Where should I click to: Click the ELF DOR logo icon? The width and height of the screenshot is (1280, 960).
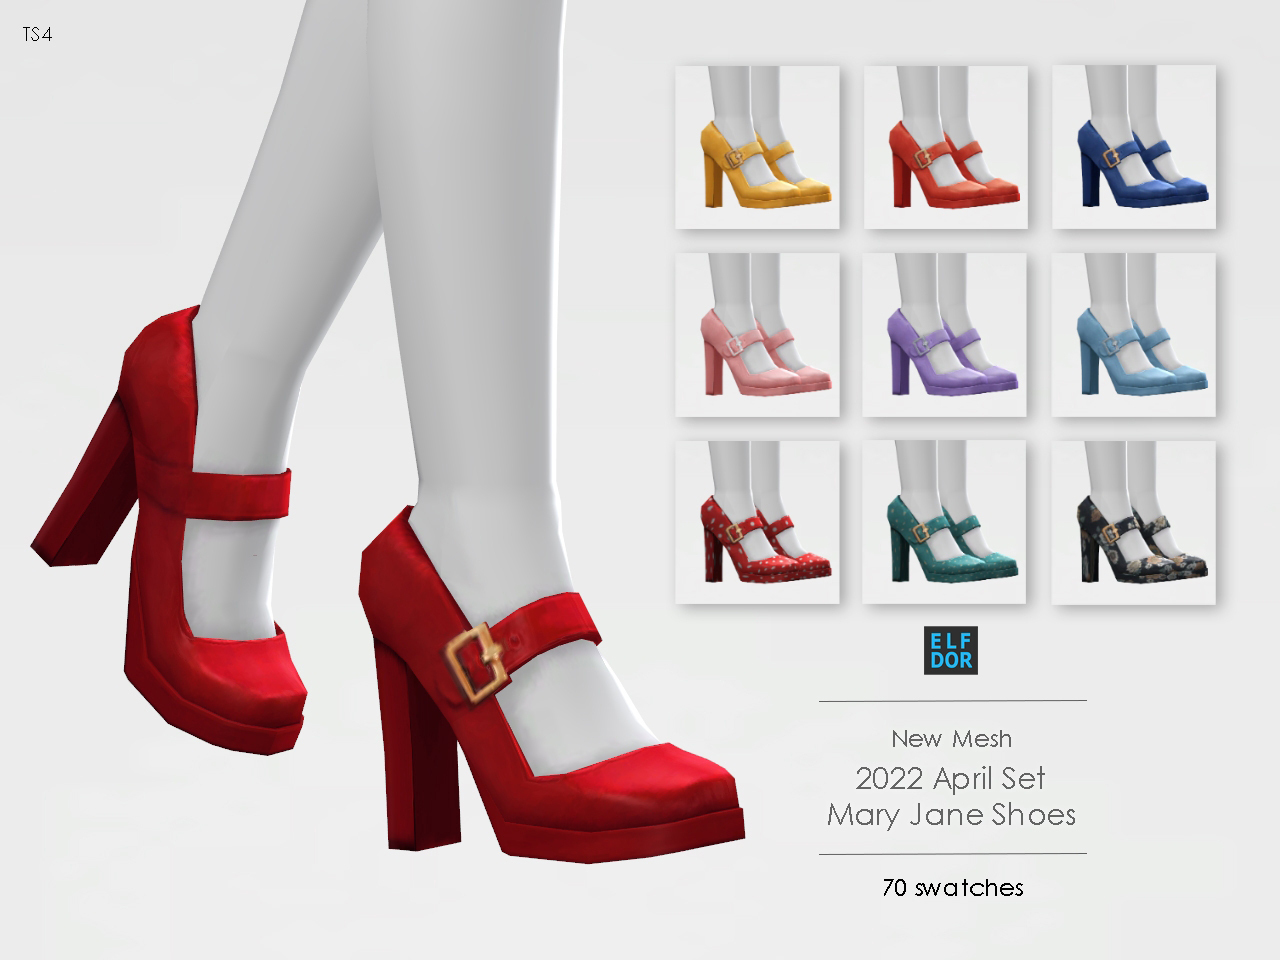949,649
